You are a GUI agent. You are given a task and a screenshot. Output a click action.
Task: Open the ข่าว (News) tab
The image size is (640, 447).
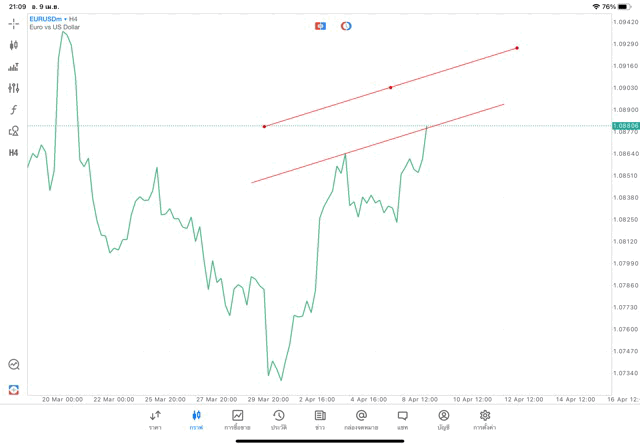(x=320, y=420)
